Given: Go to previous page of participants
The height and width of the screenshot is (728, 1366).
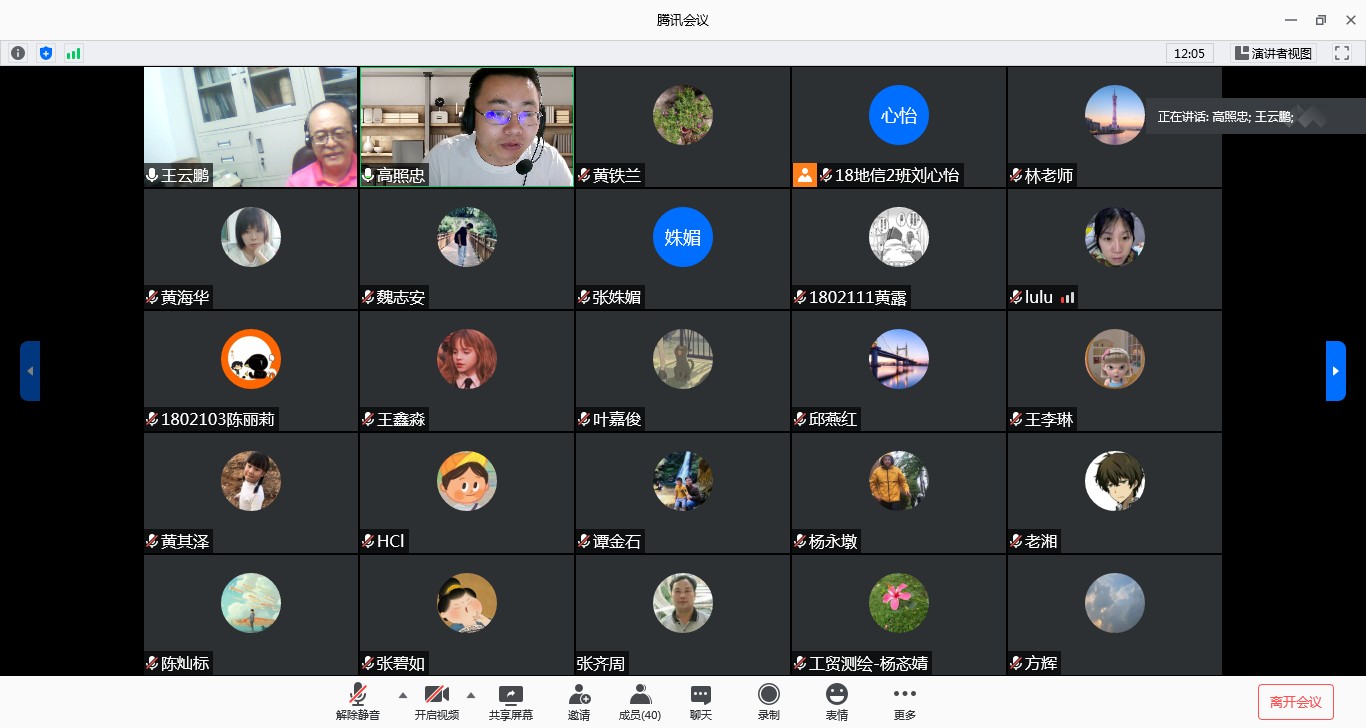Looking at the screenshot, I should (x=30, y=371).
